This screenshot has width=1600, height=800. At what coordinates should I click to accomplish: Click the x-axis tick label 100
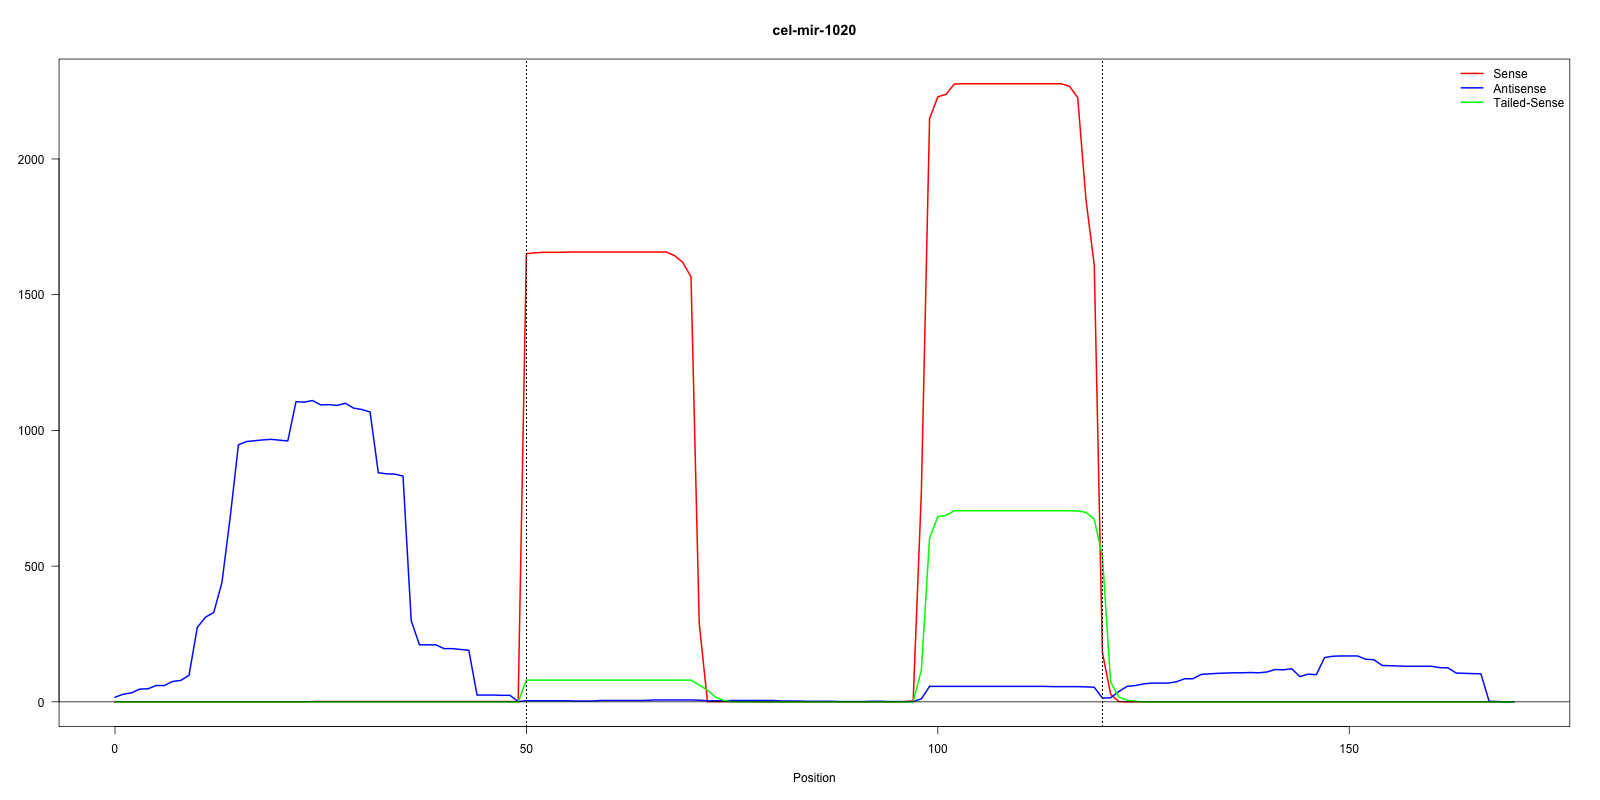click(937, 749)
